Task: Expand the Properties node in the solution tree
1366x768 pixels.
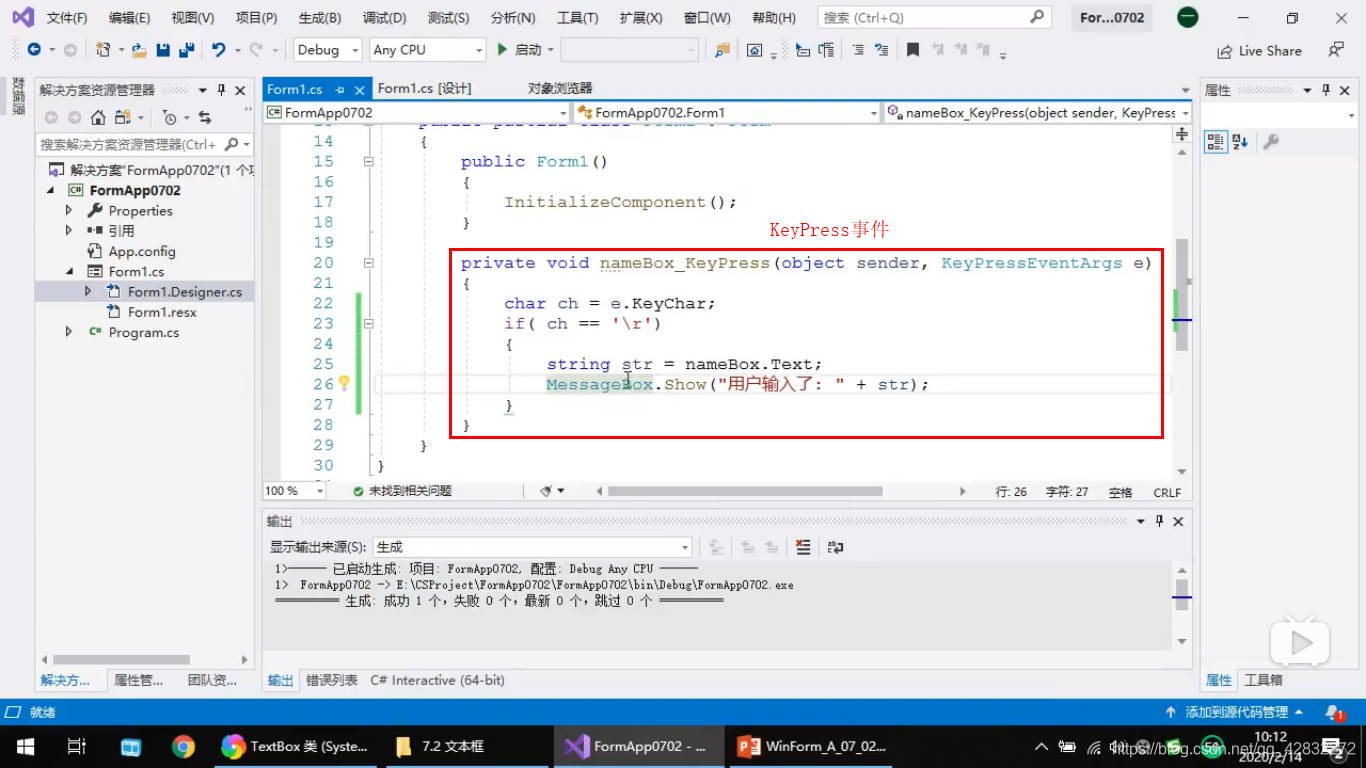Action: (x=69, y=211)
